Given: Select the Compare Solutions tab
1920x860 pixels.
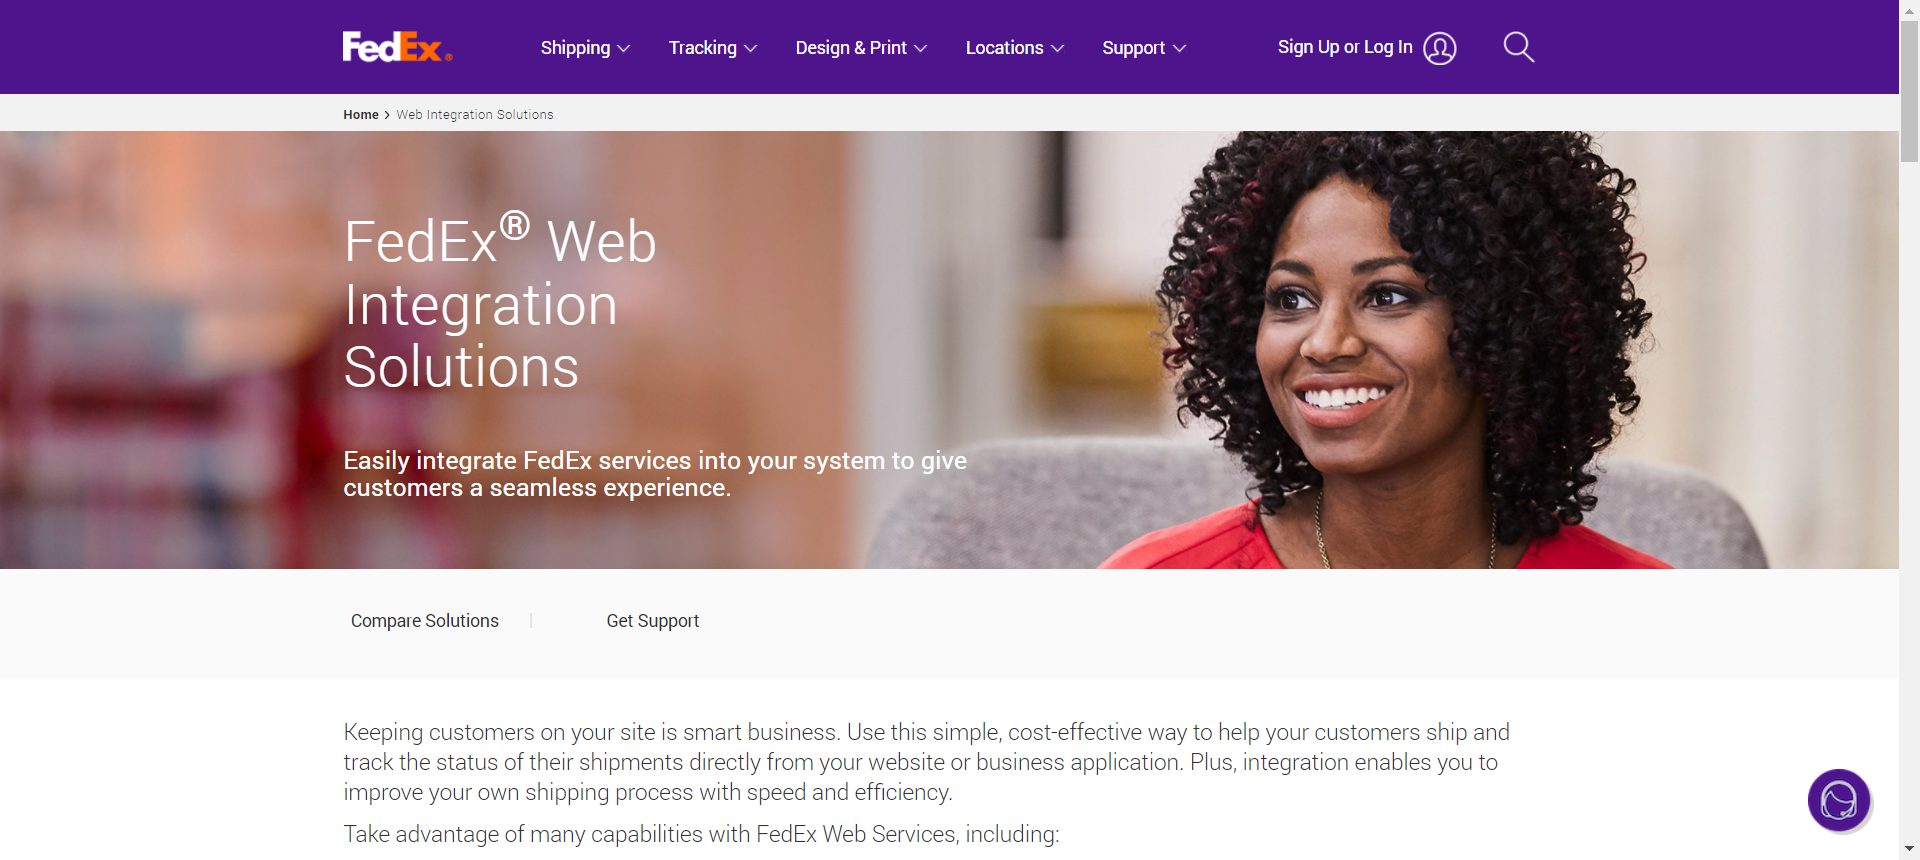Looking at the screenshot, I should point(424,621).
